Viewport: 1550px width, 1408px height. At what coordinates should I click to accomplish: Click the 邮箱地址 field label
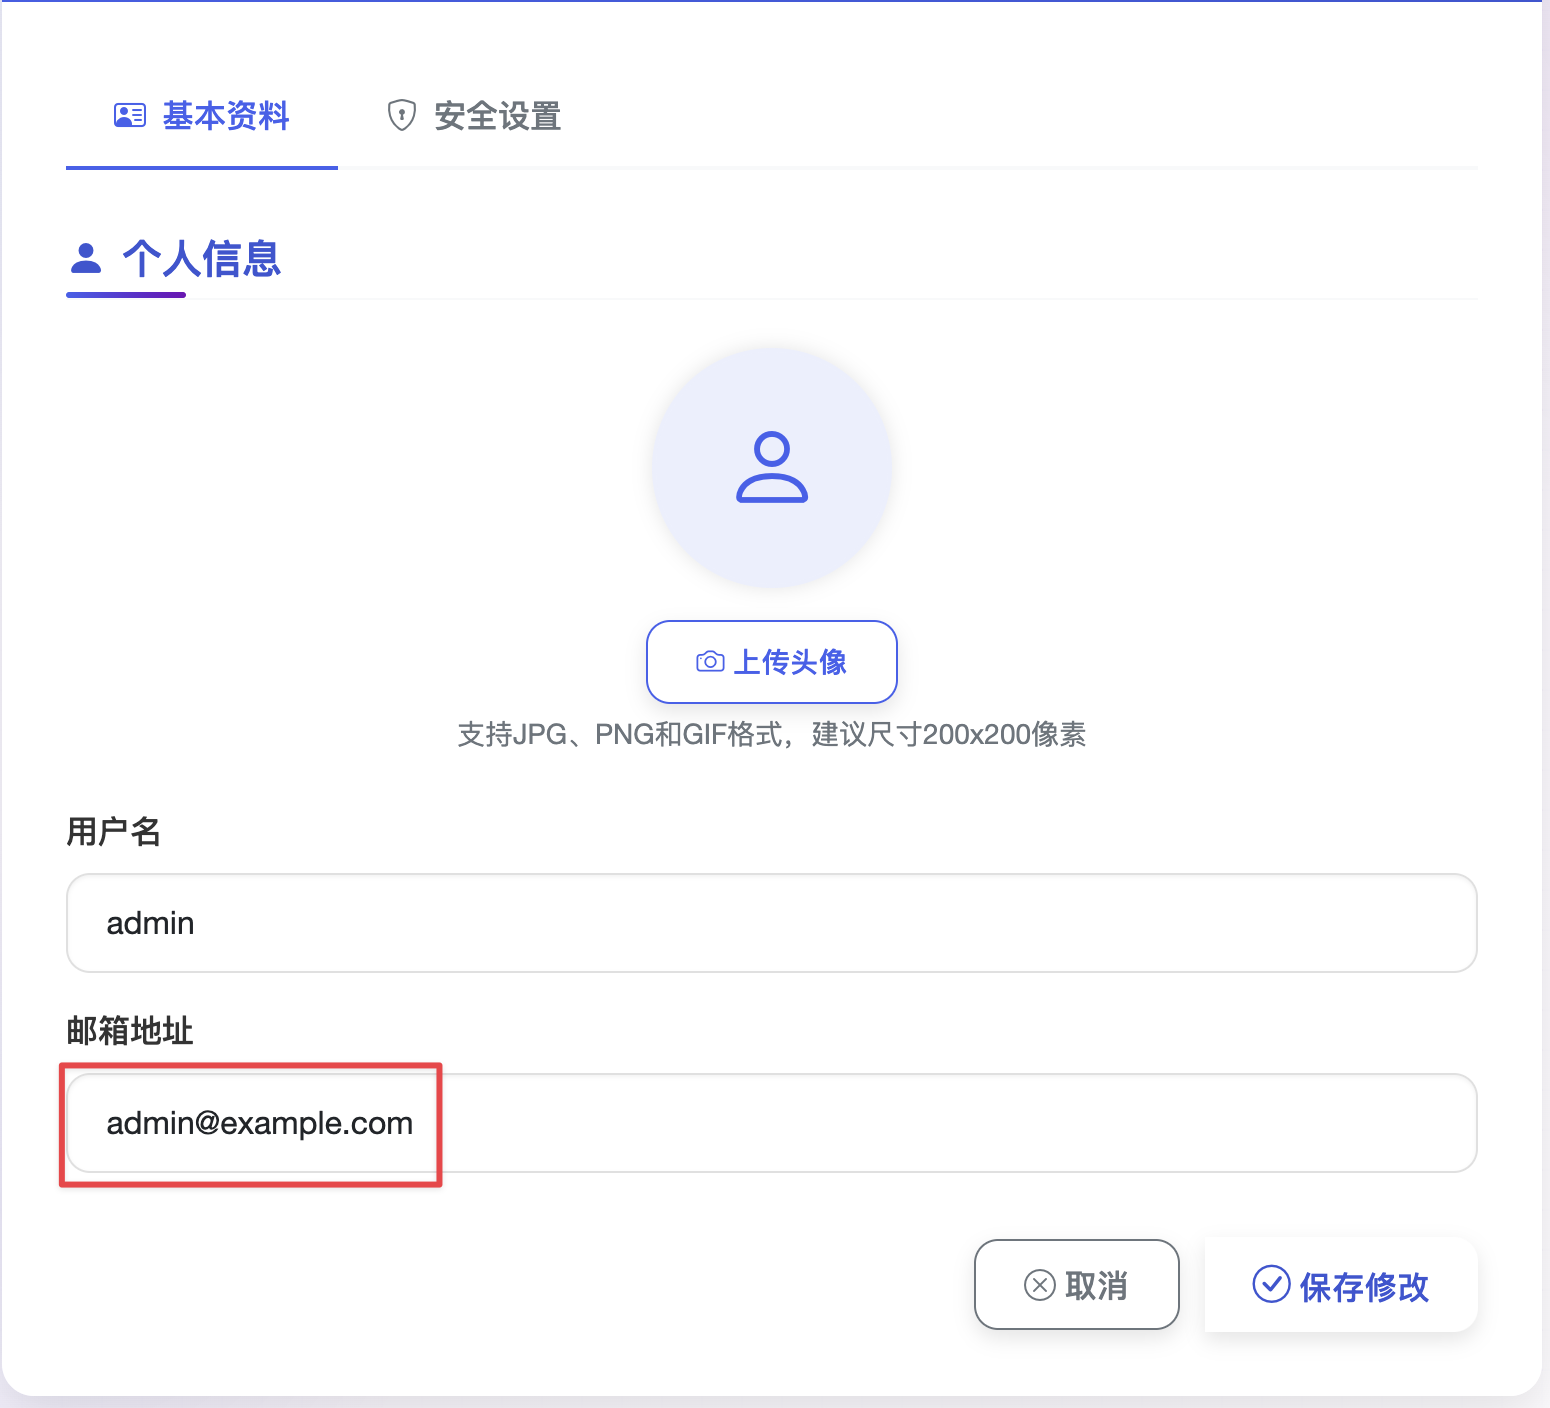[x=130, y=1031]
